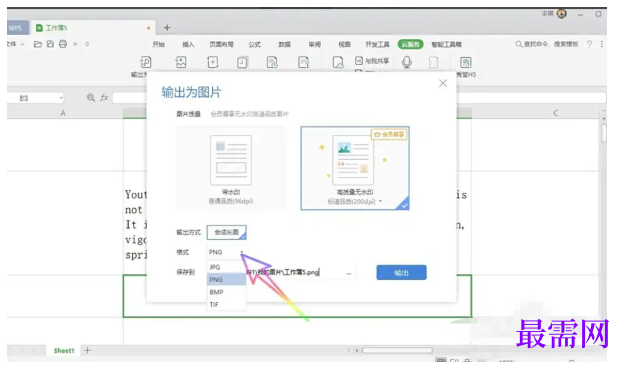Switch to the 页面布局 ribbon tab
Screen dimensions: 628x365
pyautogui.click(x=221, y=44)
